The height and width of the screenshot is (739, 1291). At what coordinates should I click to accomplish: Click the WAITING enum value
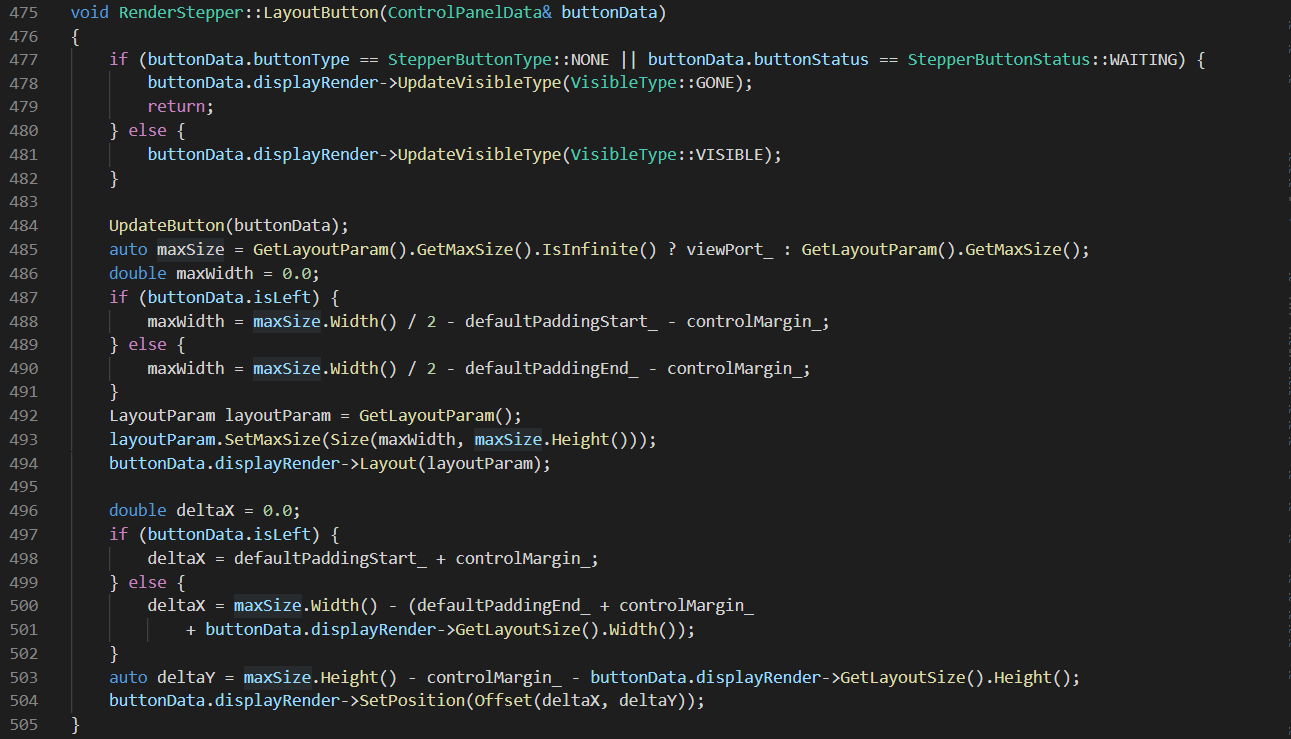click(1143, 60)
